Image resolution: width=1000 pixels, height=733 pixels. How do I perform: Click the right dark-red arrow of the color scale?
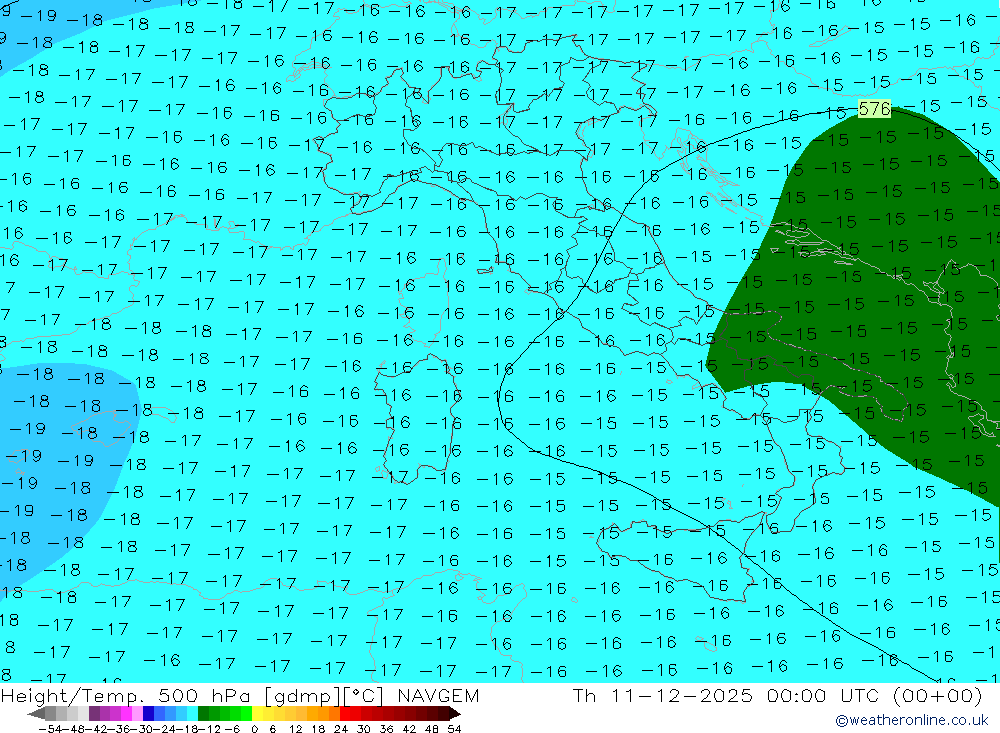point(454,713)
